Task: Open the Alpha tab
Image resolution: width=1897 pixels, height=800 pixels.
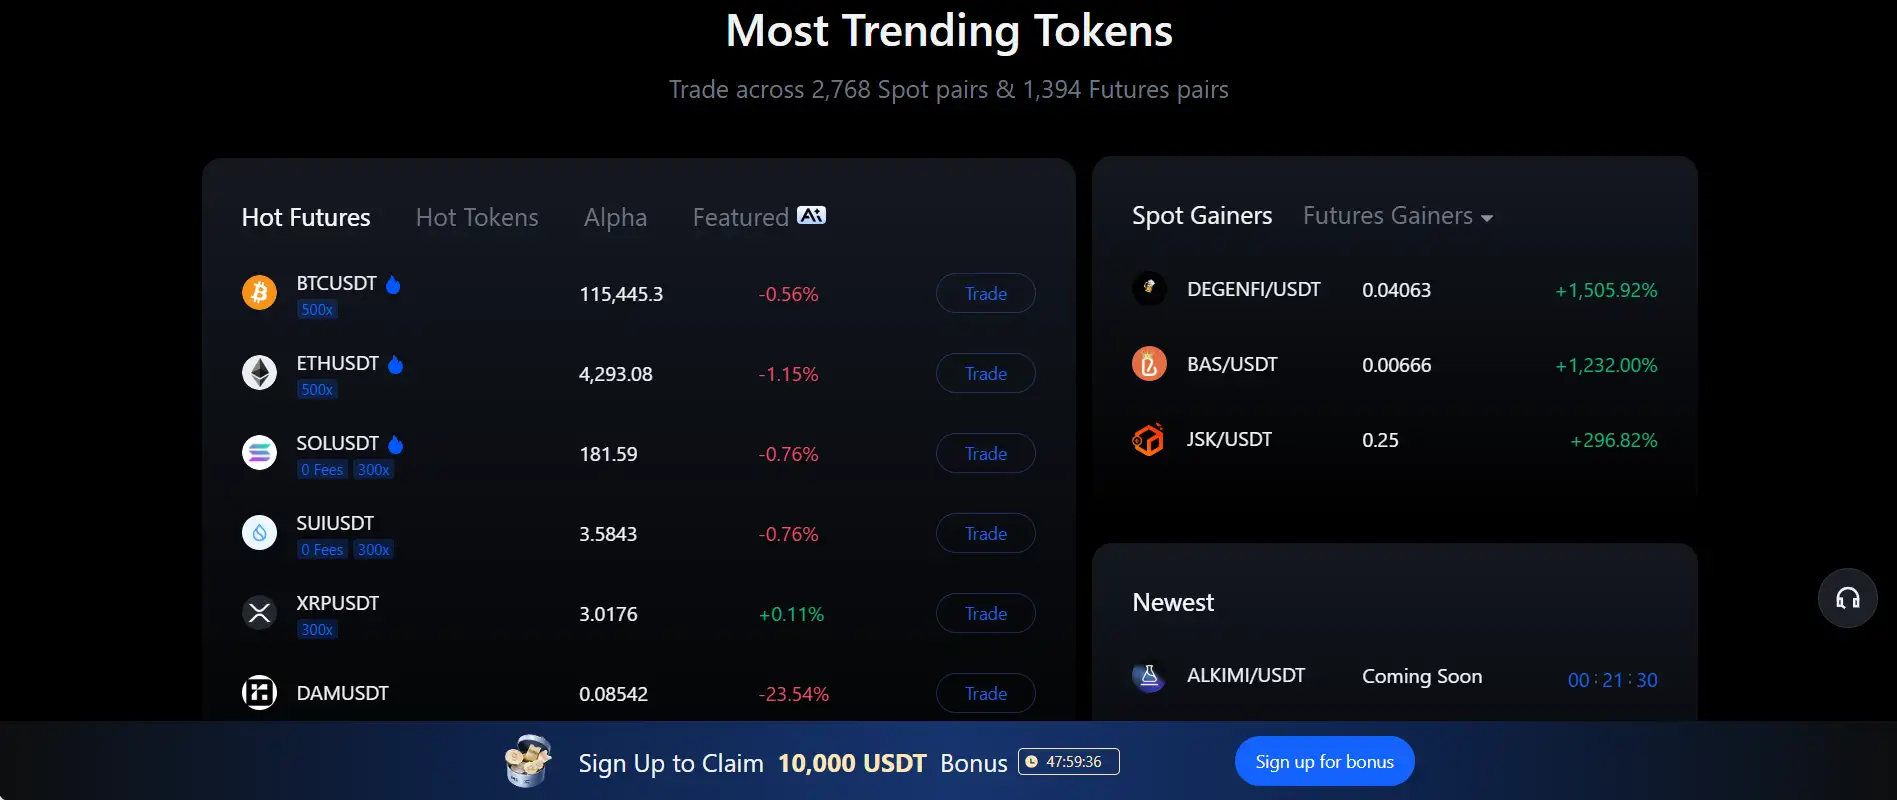Action: coord(615,217)
